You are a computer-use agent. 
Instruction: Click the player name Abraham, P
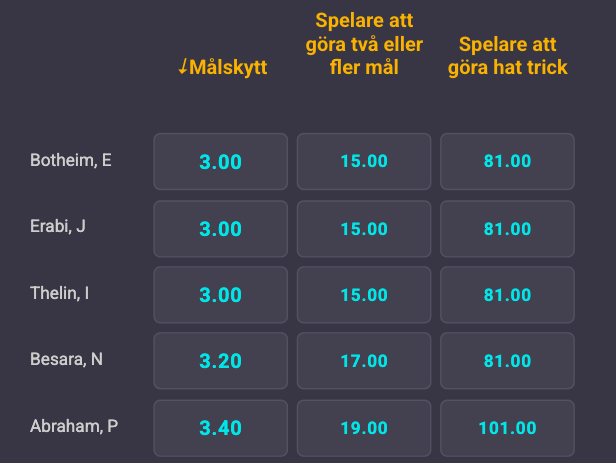74,427
